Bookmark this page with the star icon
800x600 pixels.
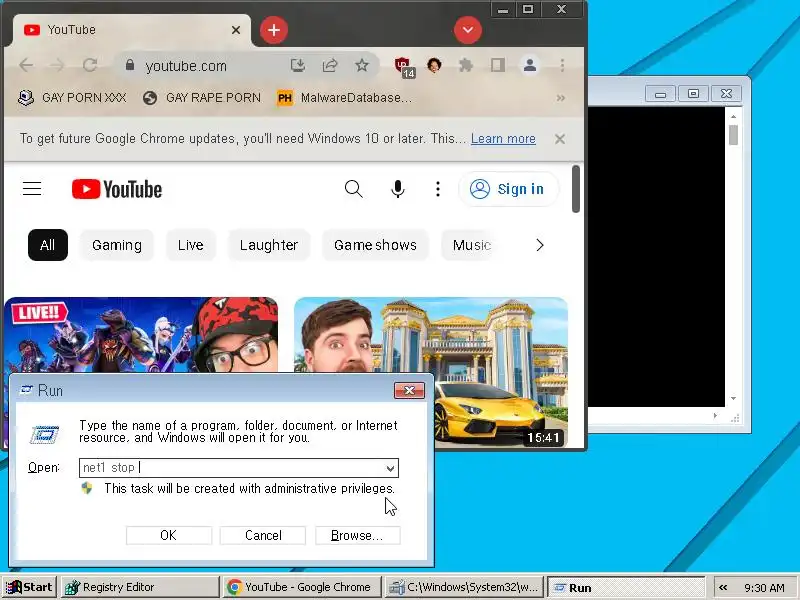(x=362, y=65)
